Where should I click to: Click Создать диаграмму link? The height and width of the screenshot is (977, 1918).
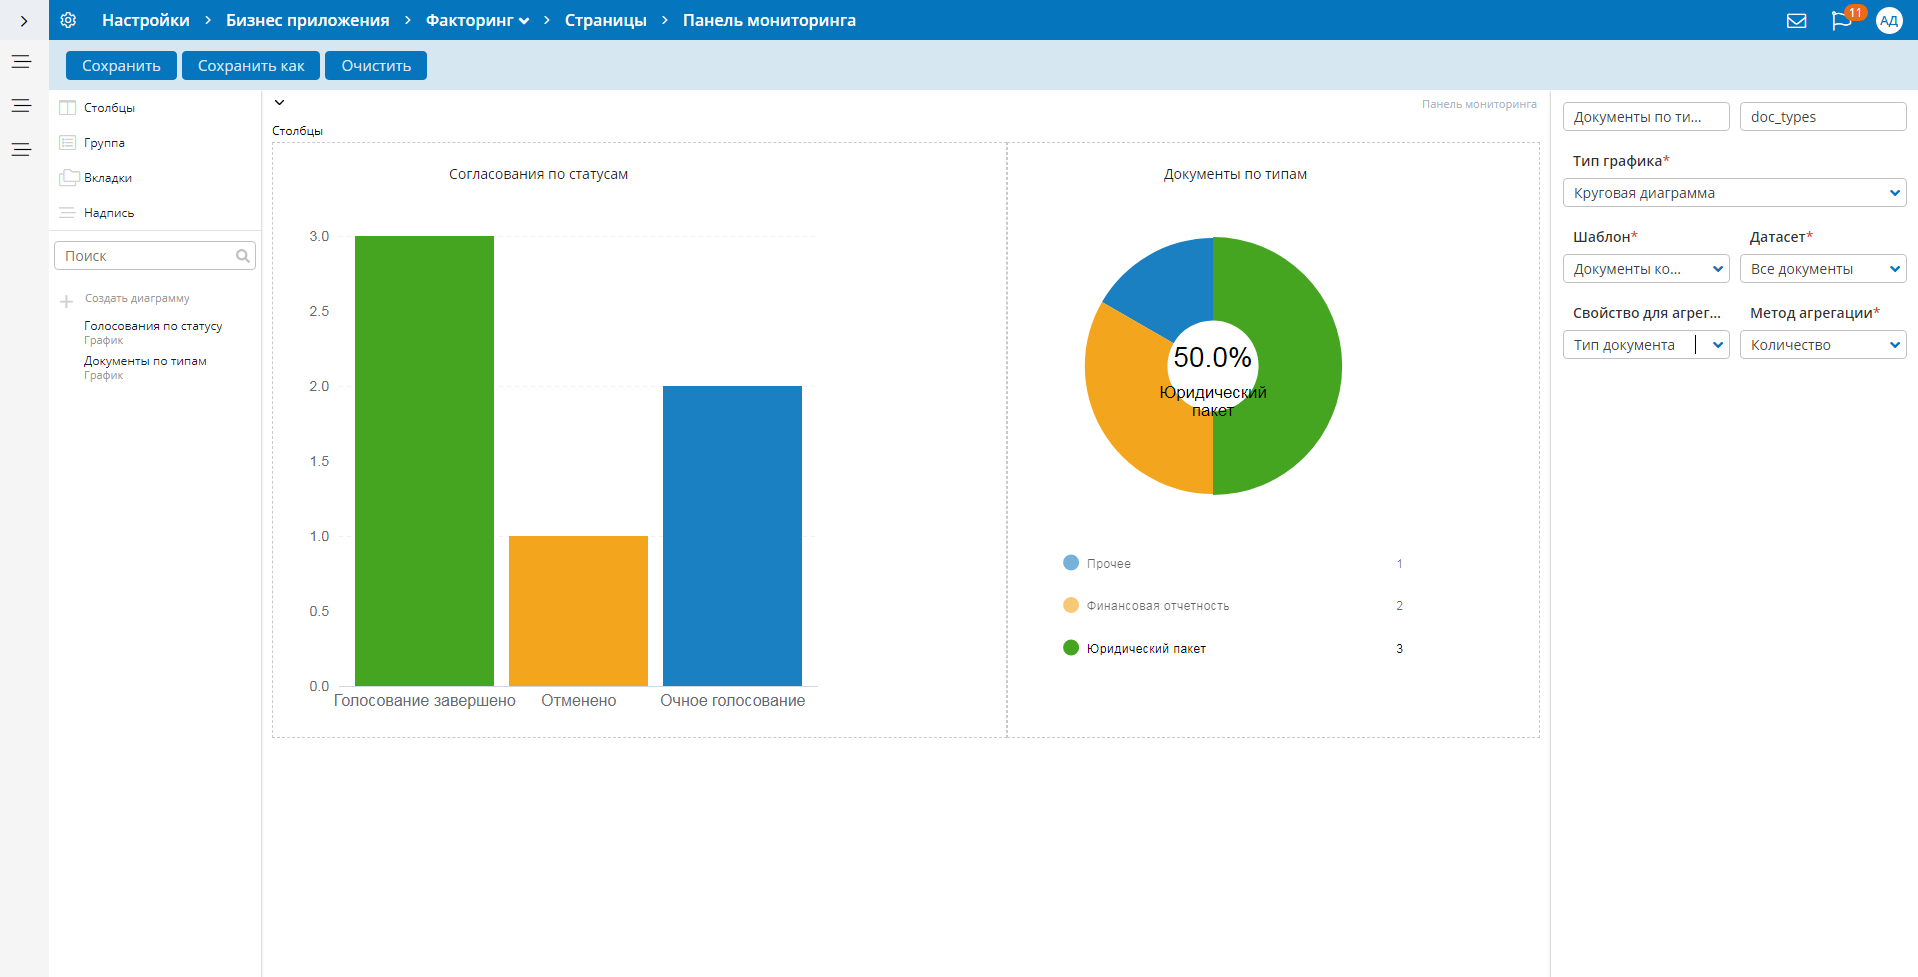[137, 298]
